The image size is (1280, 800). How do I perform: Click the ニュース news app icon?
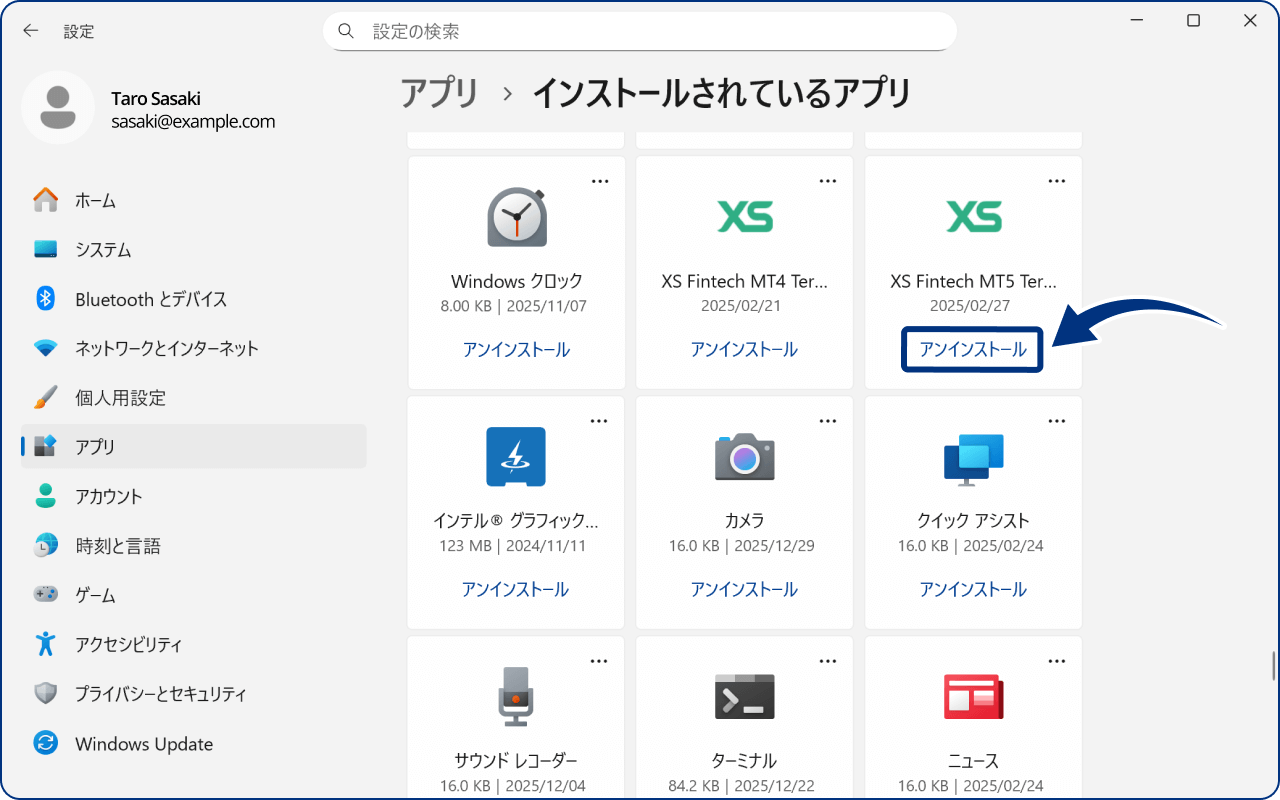pyautogui.click(x=973, y=697)
